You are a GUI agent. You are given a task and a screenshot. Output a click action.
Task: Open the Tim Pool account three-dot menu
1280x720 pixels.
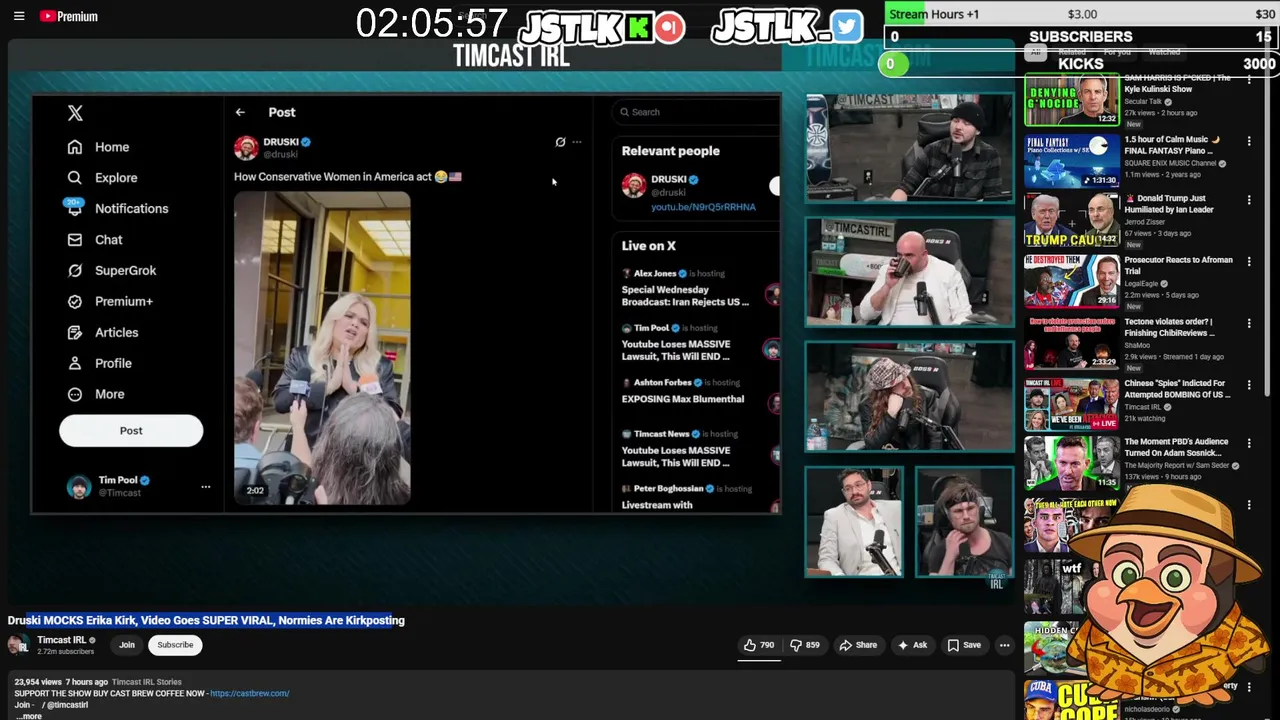click(x=206, y=487)
